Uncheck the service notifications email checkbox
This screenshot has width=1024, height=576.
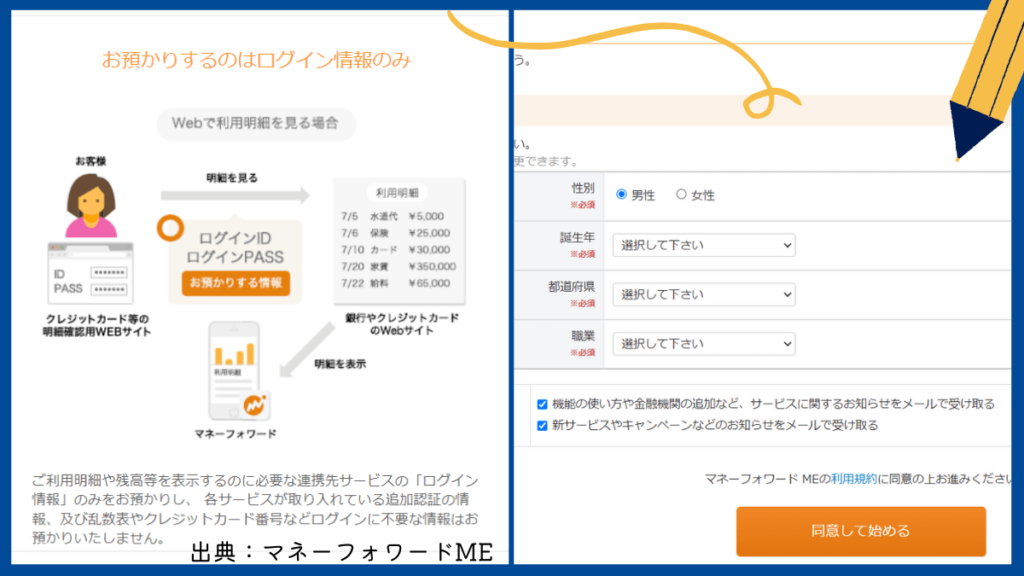[x=542, y=404]
